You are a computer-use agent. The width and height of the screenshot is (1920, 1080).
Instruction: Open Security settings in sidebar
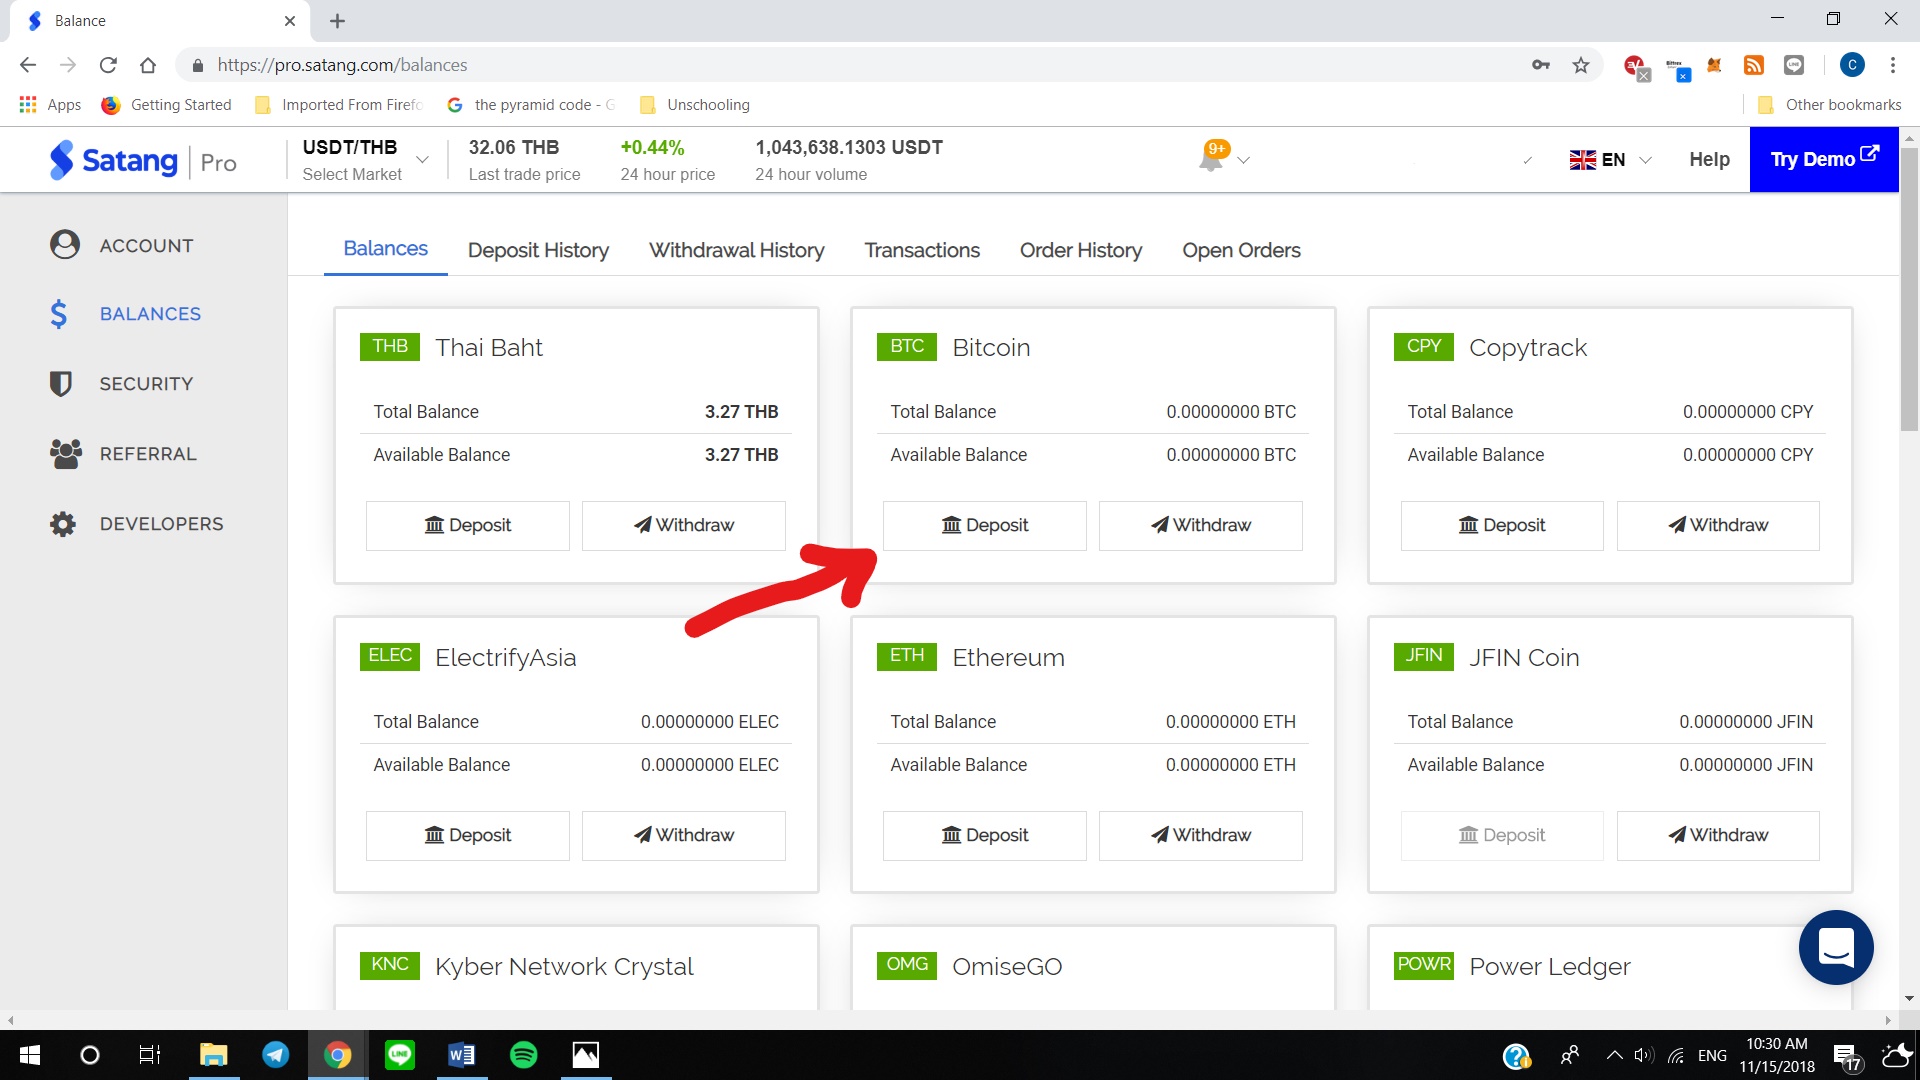click(x=146, y=384)
